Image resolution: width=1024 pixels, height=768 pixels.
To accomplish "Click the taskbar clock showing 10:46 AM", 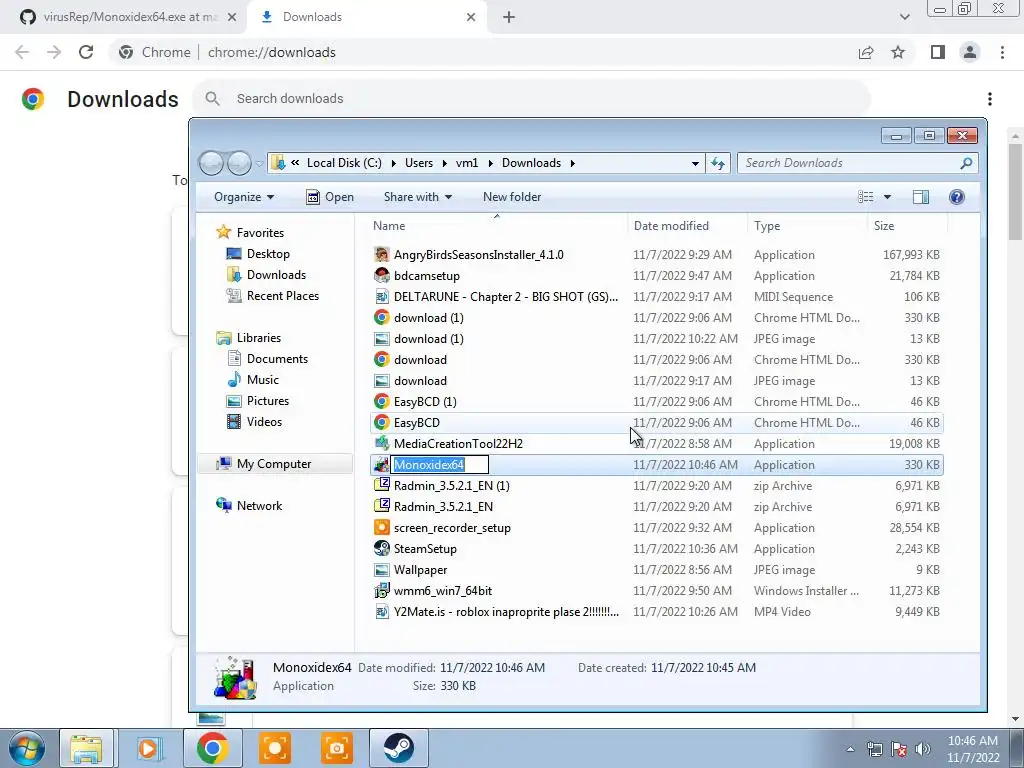I will (973, 749).
